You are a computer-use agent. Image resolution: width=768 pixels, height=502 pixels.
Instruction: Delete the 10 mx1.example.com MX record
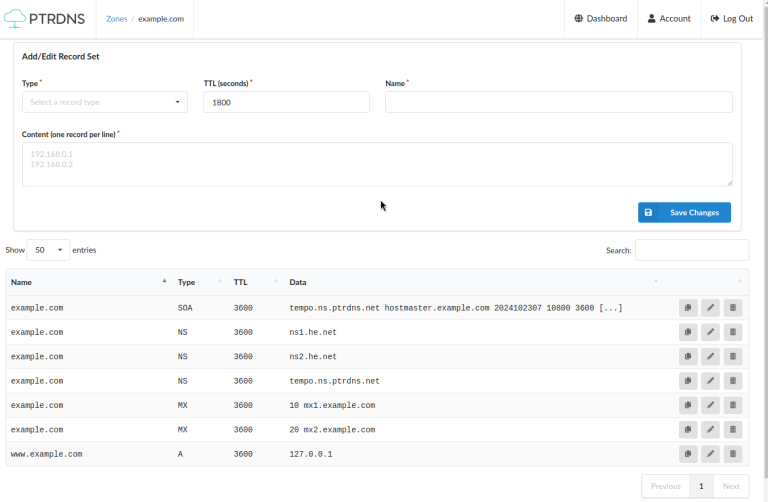coord(733,405)
